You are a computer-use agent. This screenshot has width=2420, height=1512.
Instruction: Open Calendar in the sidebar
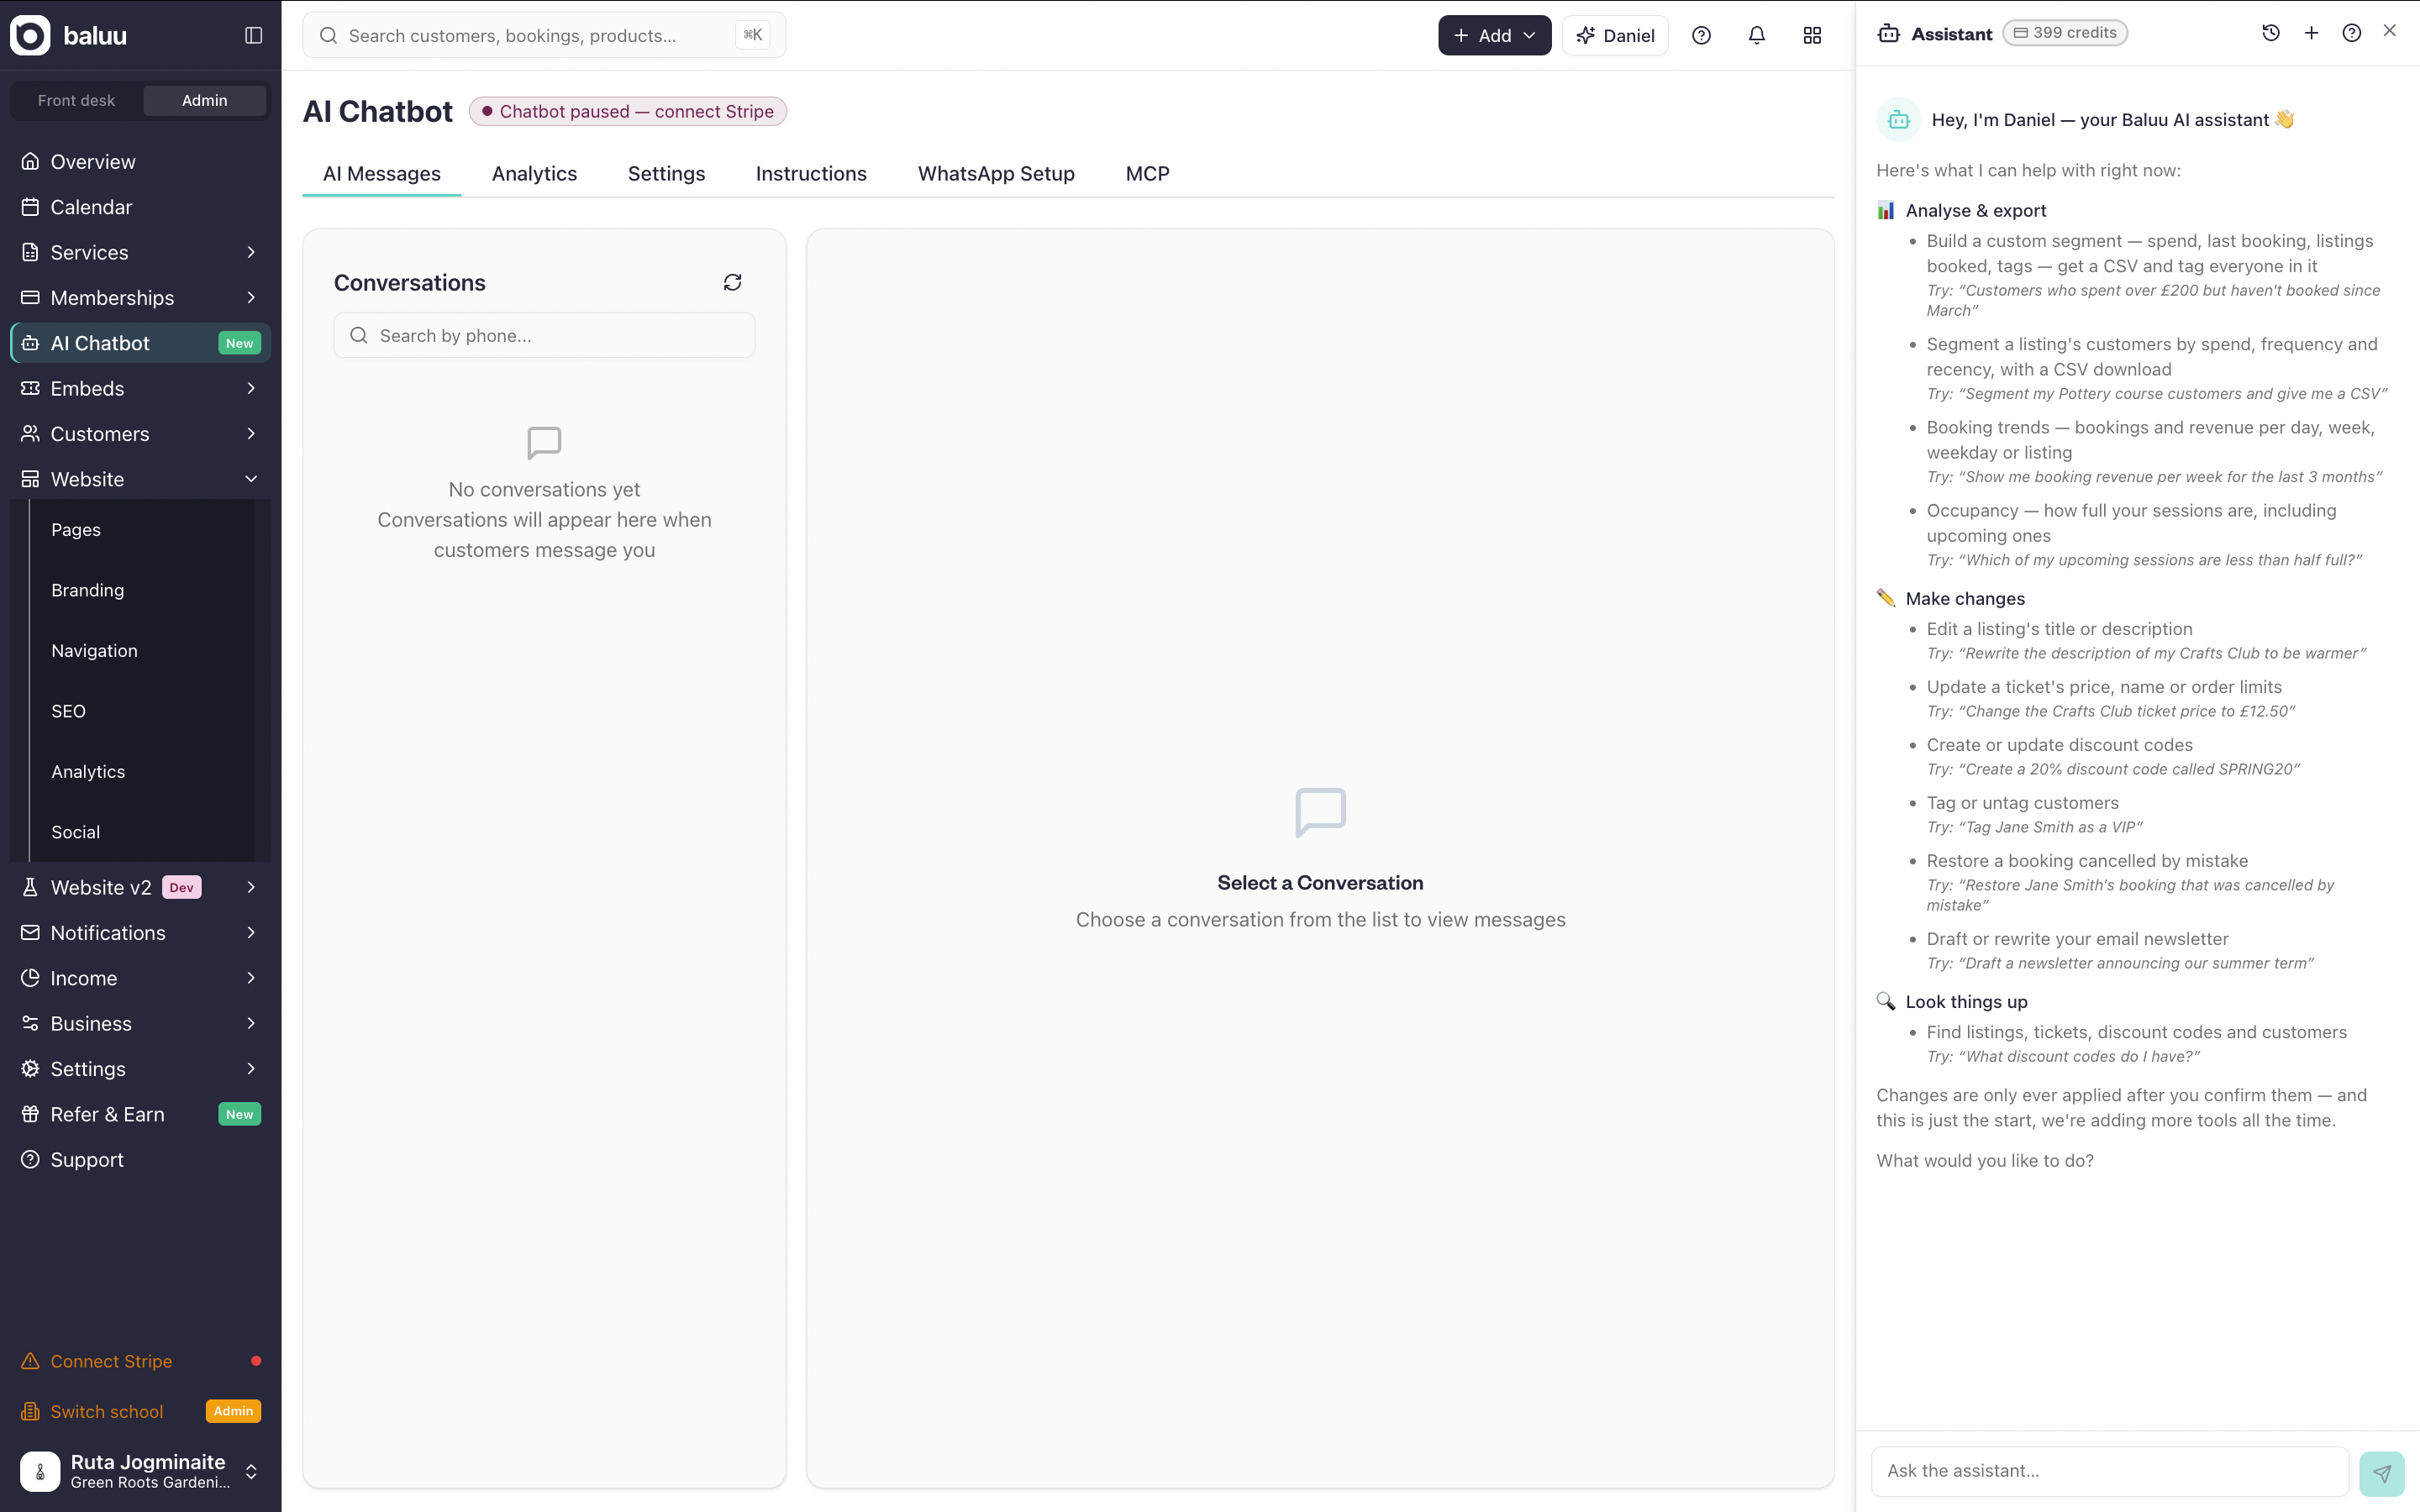coord(140,207)
